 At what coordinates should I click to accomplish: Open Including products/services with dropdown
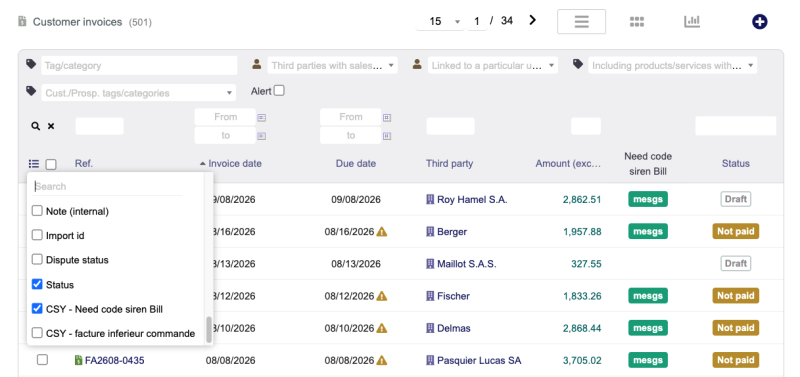pos(672,65)
